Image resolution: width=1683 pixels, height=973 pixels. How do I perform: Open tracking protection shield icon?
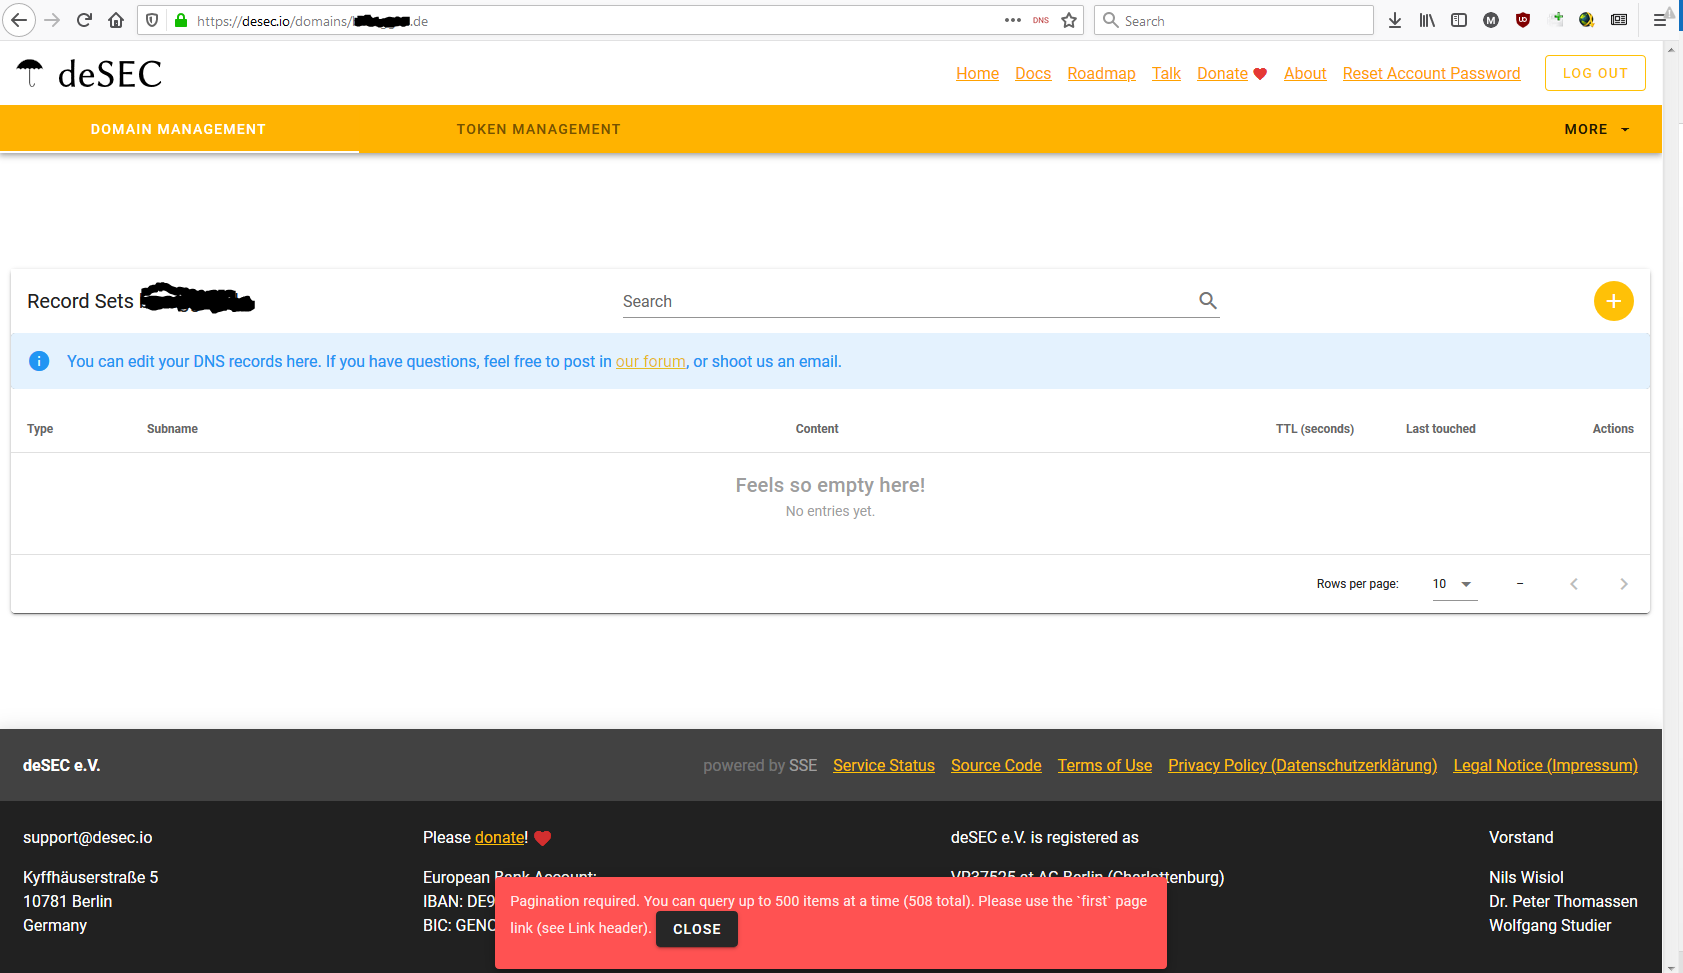(x=152, y=20)
